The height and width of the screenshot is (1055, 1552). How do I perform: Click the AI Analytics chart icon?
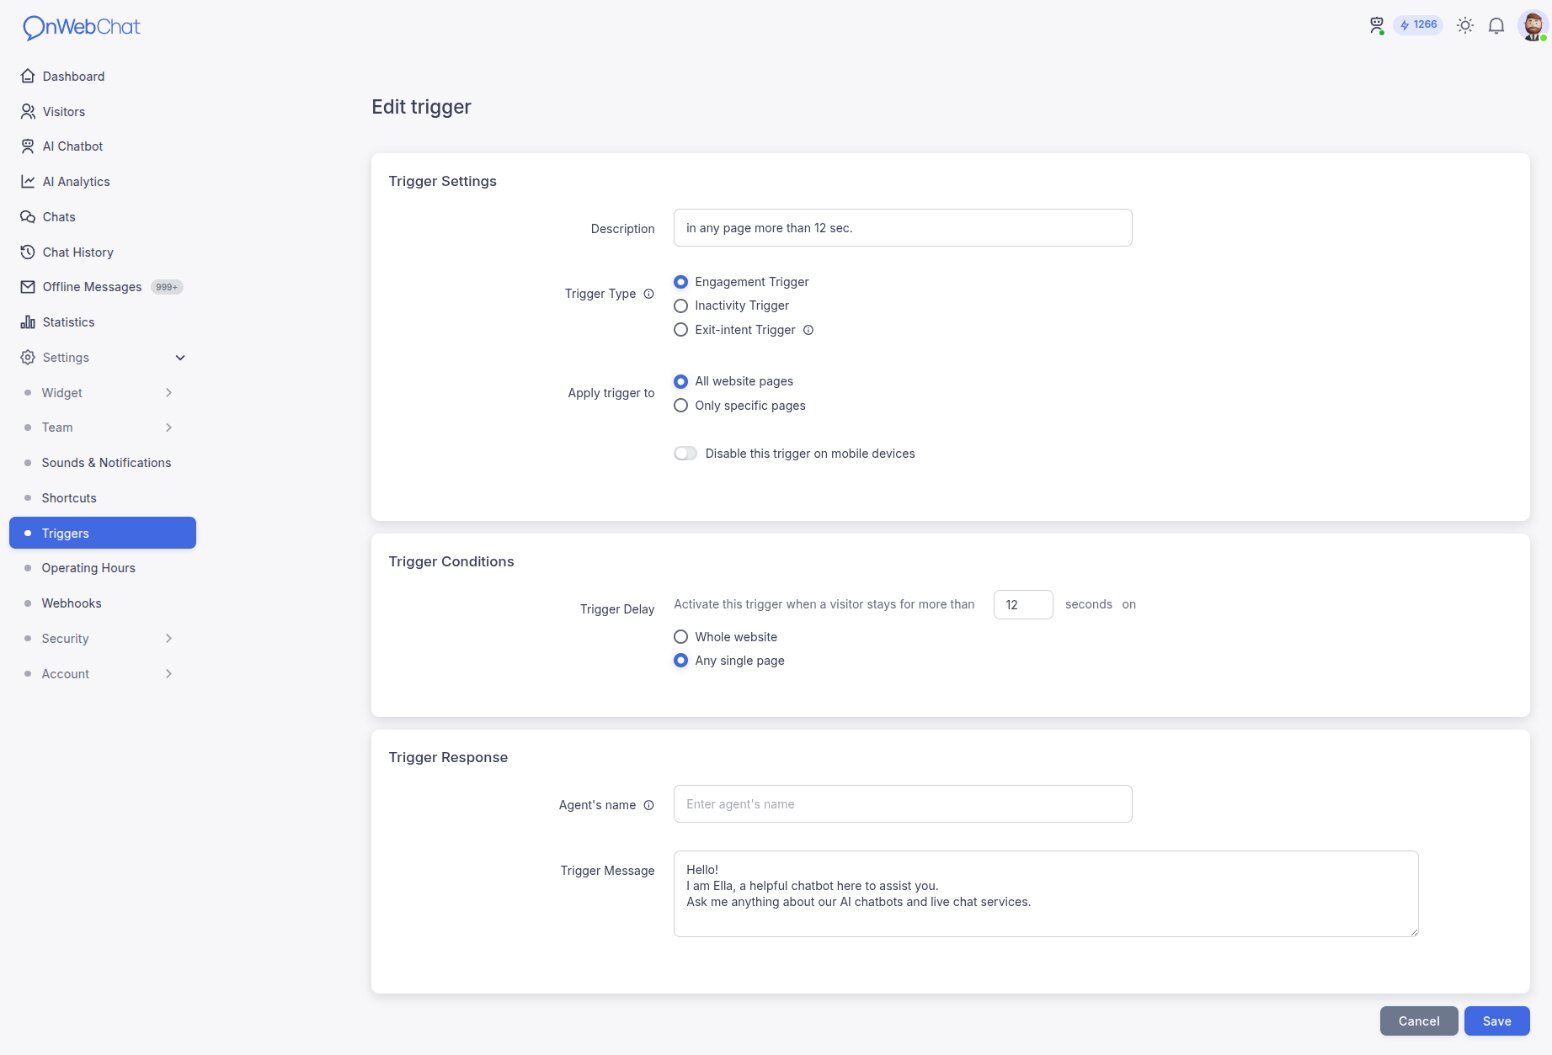[x=28, y=181]
